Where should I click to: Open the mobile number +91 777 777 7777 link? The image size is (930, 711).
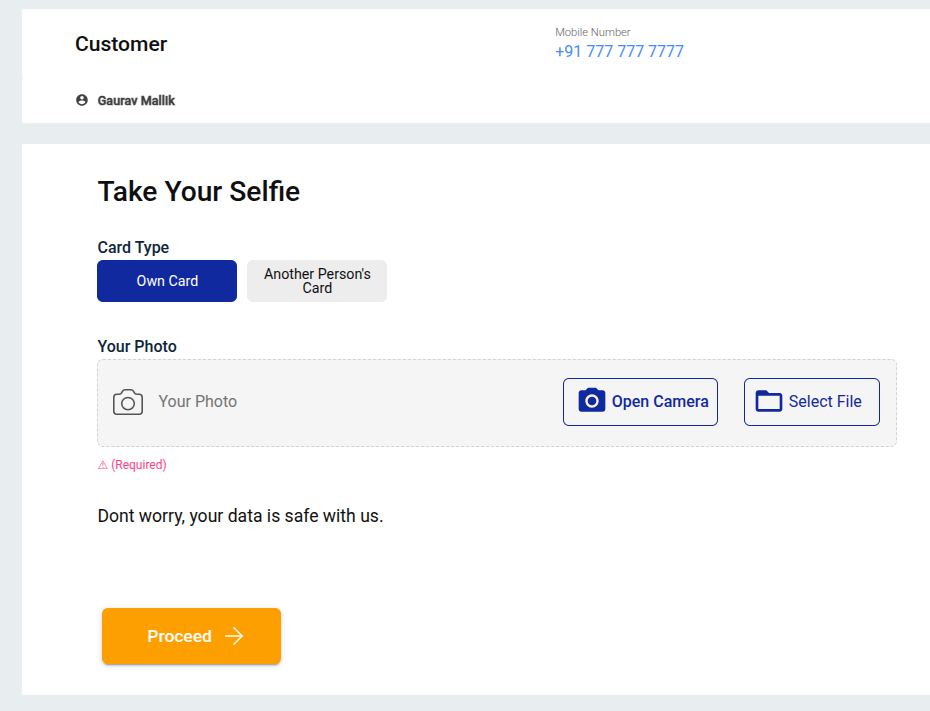pos(619,52)
